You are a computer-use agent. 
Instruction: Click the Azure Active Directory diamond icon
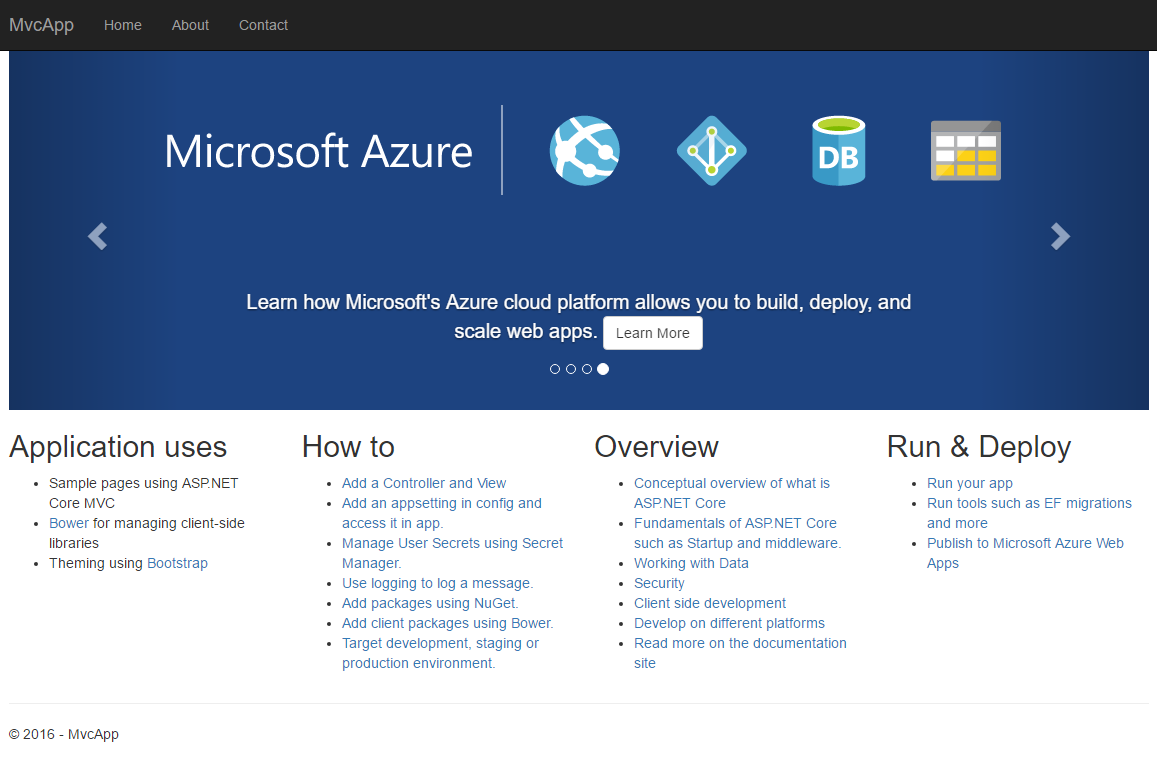coord(711,150)
